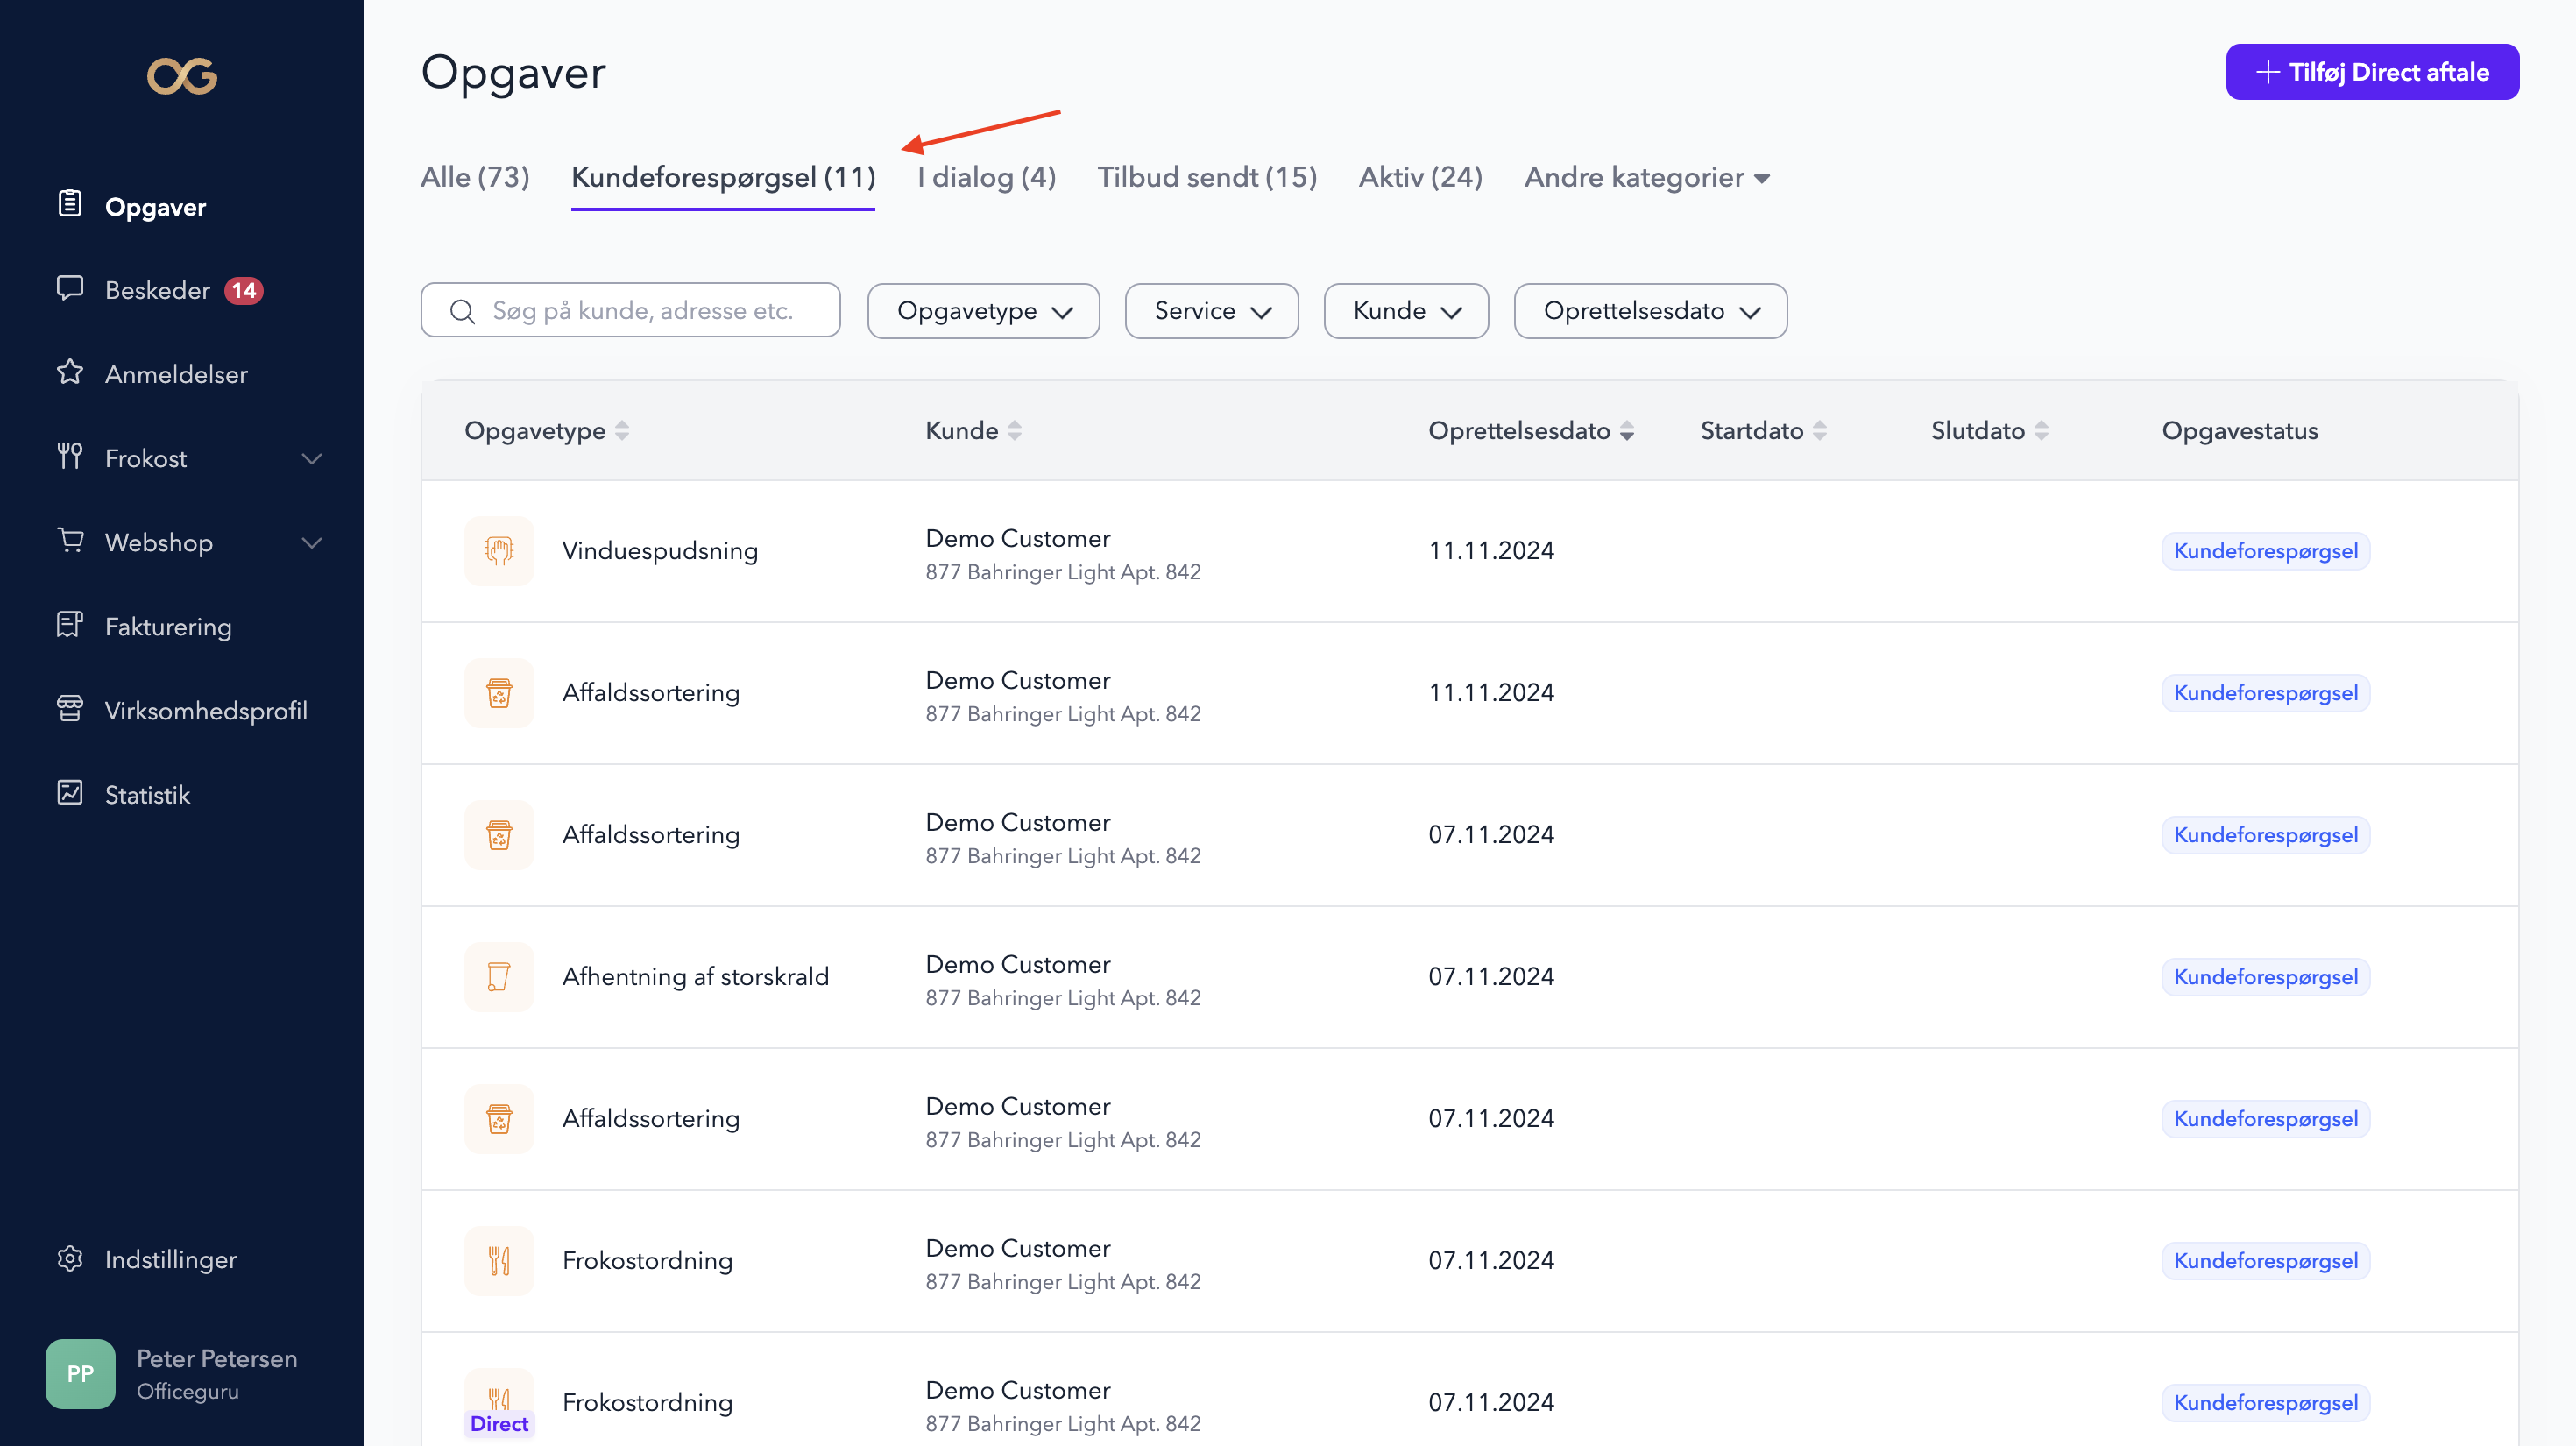Viewport: 2576px width, 1446px height.
Task: Select the Tilbud sendt (15) tab
Action: tap(1206, 178)
